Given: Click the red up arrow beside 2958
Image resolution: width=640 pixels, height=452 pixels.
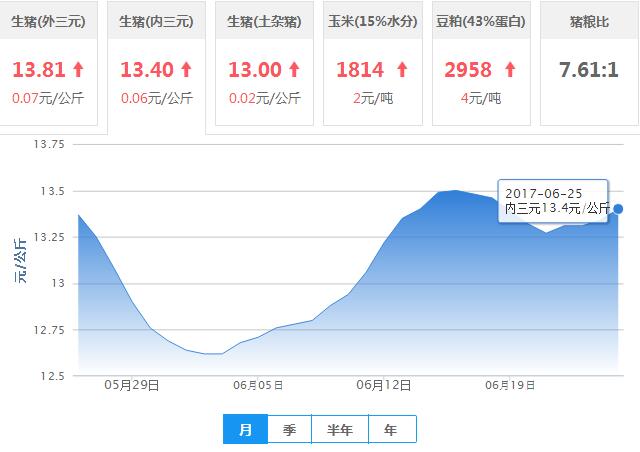Looking at the screenshot, I should pos(510,69).
